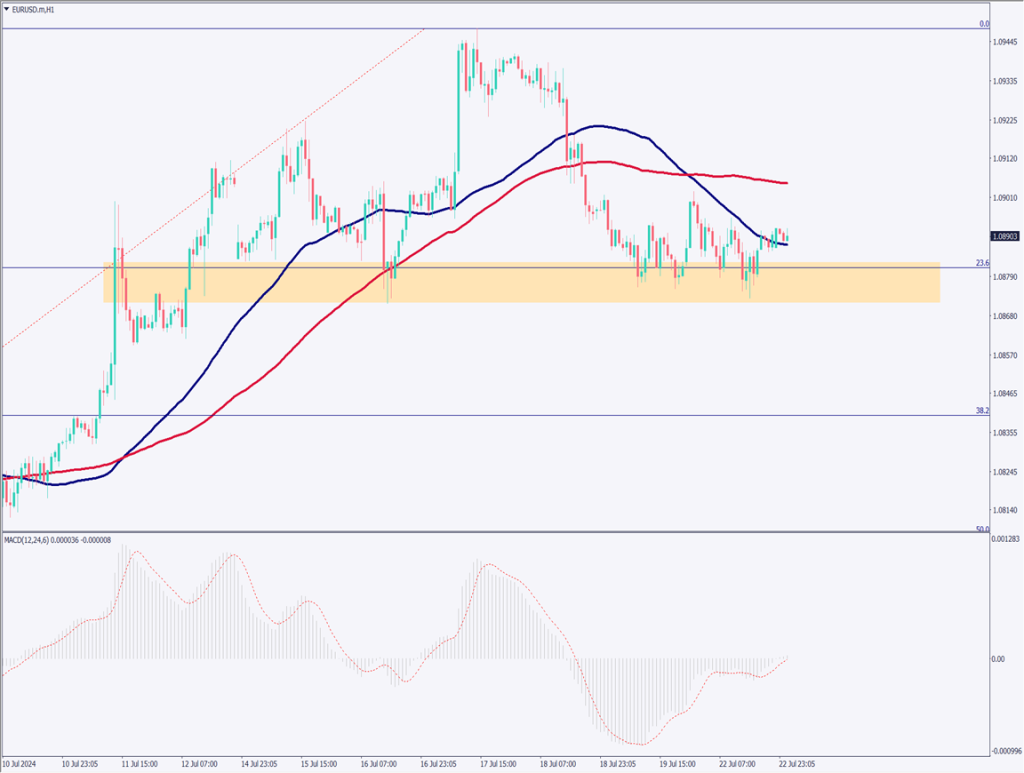Click the 50.0 Fibonacci level label

click(982, 529)
